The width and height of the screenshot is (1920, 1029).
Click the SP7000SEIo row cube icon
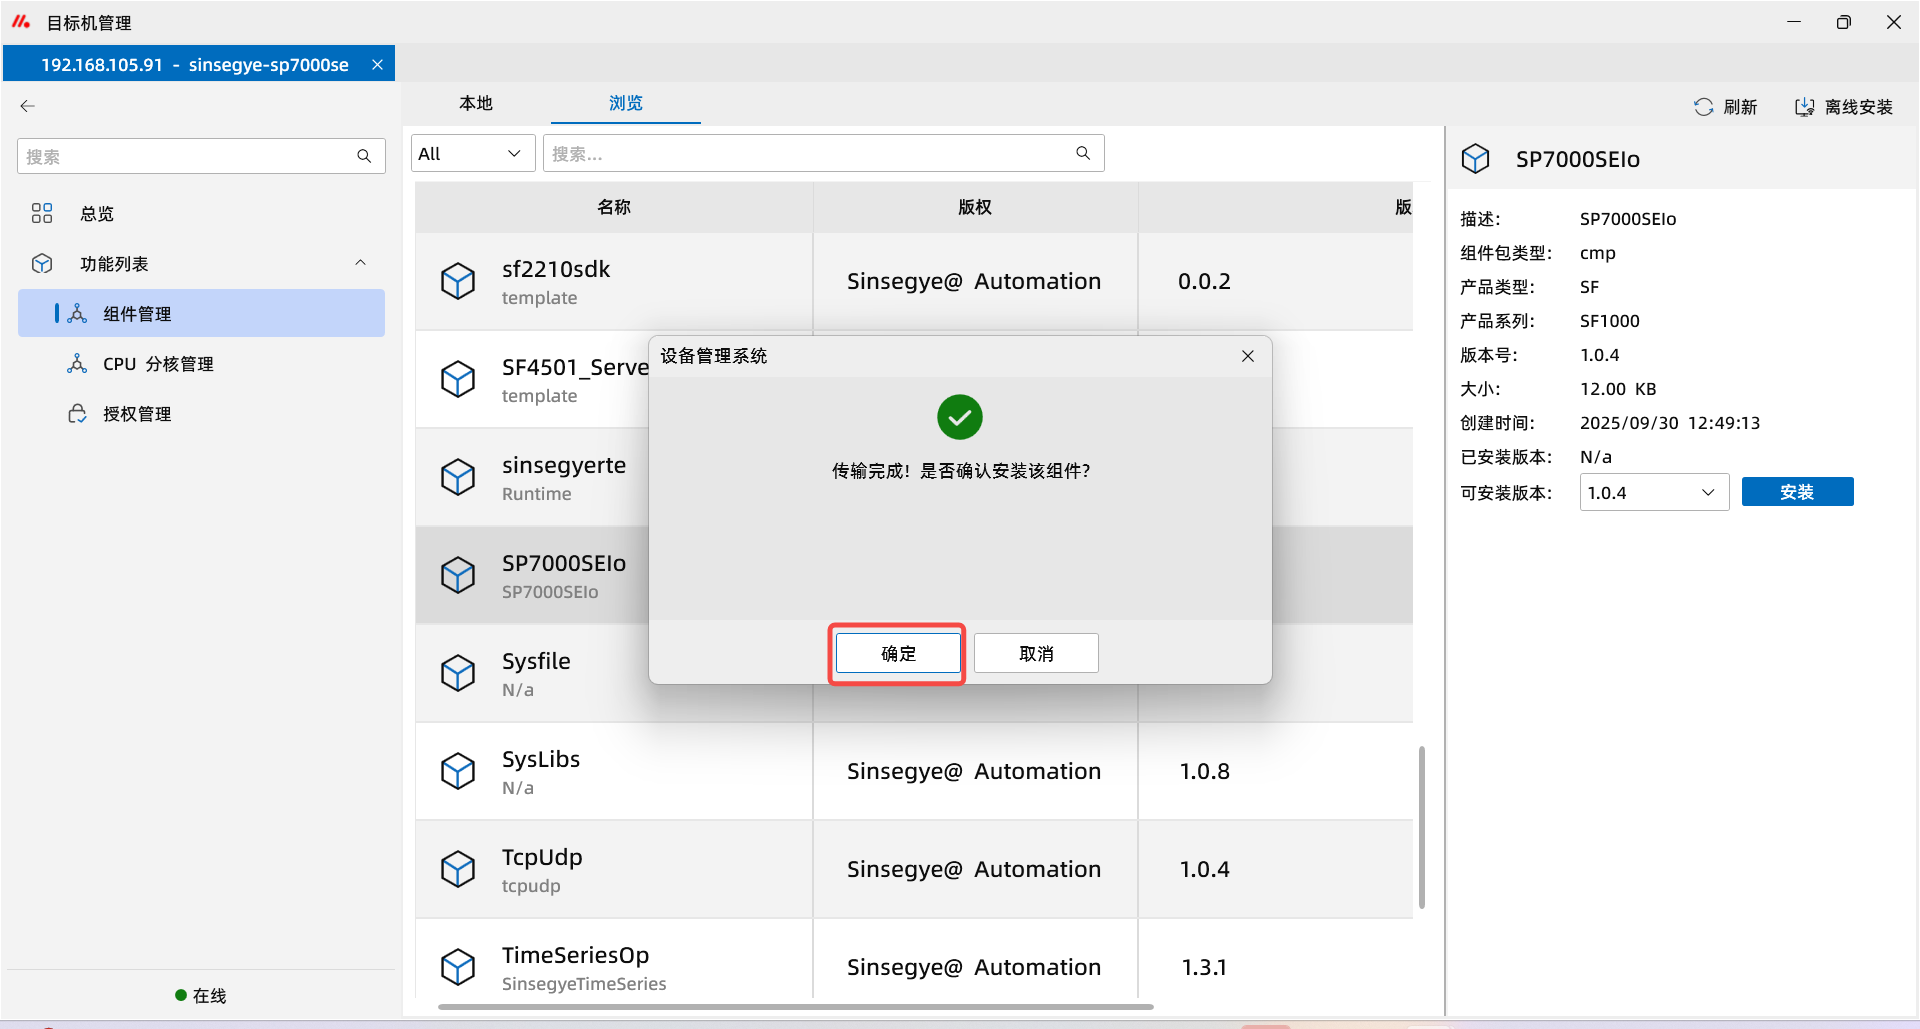458,575
